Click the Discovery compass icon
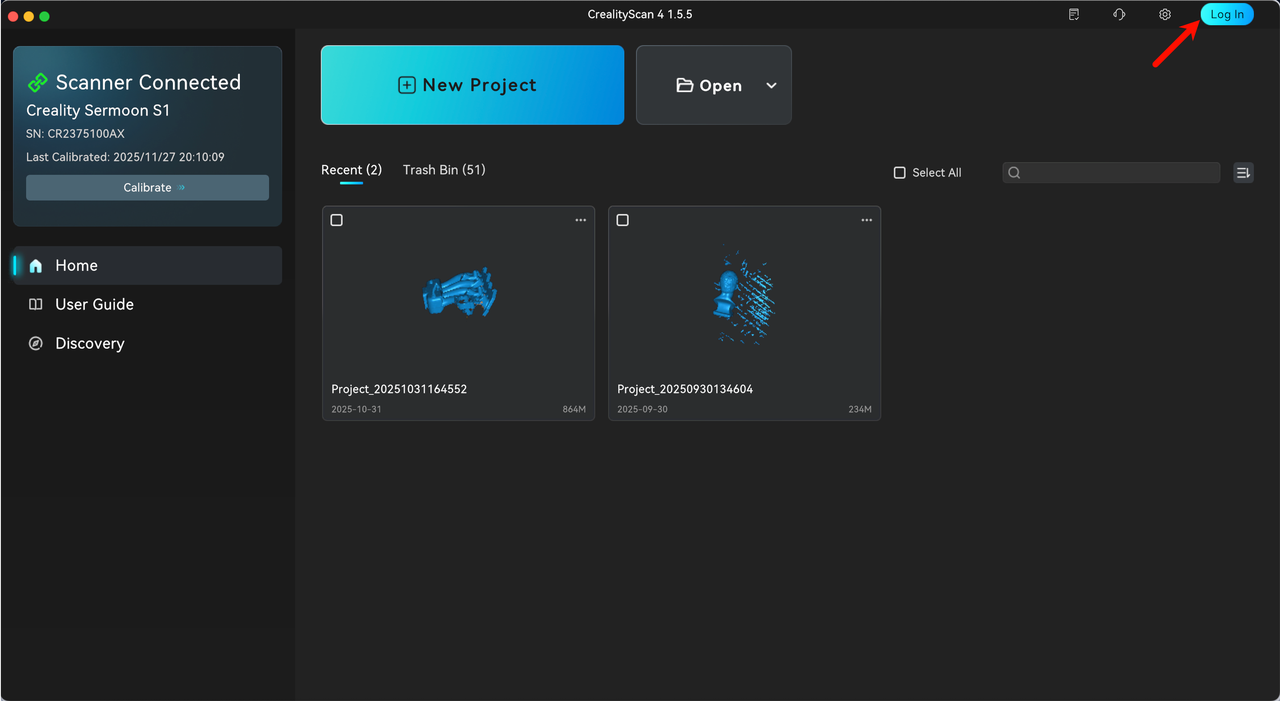1280x701 pixels. (36, 344)
